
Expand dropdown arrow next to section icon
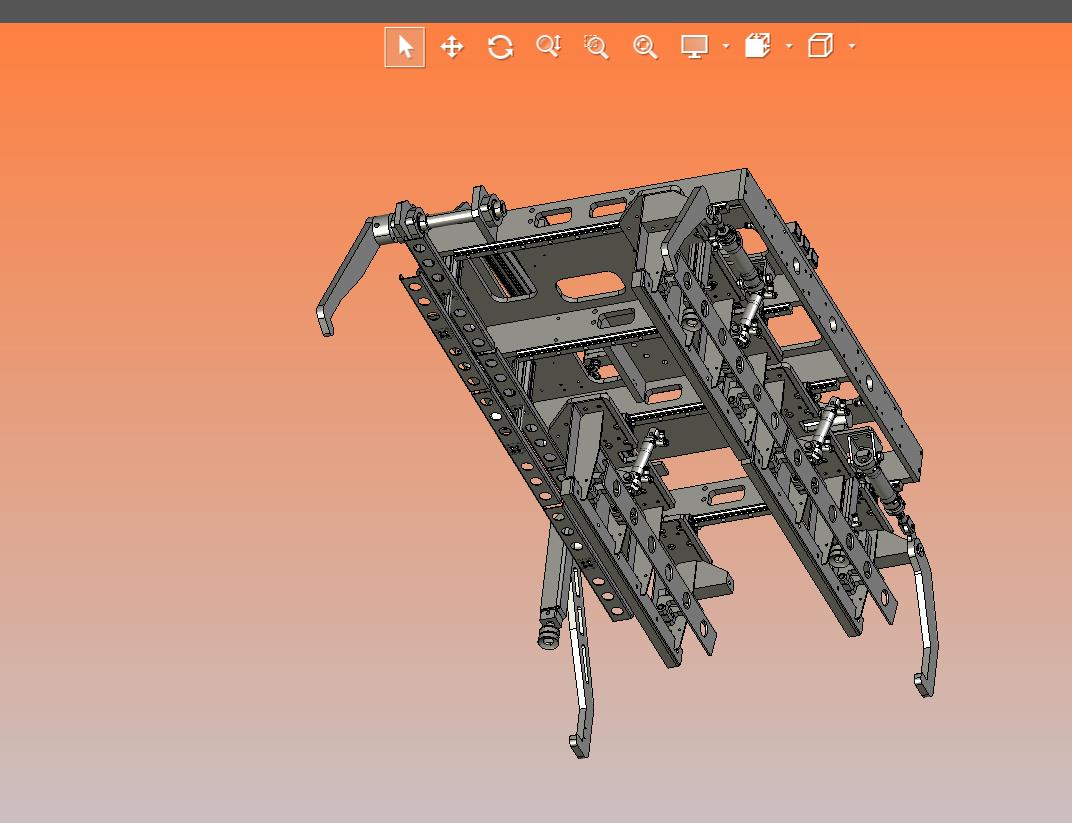coord(789,46)
